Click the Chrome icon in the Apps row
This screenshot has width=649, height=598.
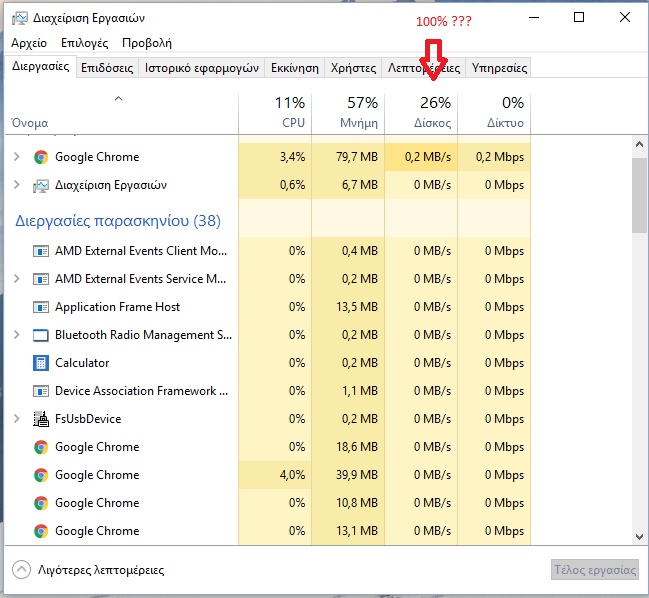[41, 157]
